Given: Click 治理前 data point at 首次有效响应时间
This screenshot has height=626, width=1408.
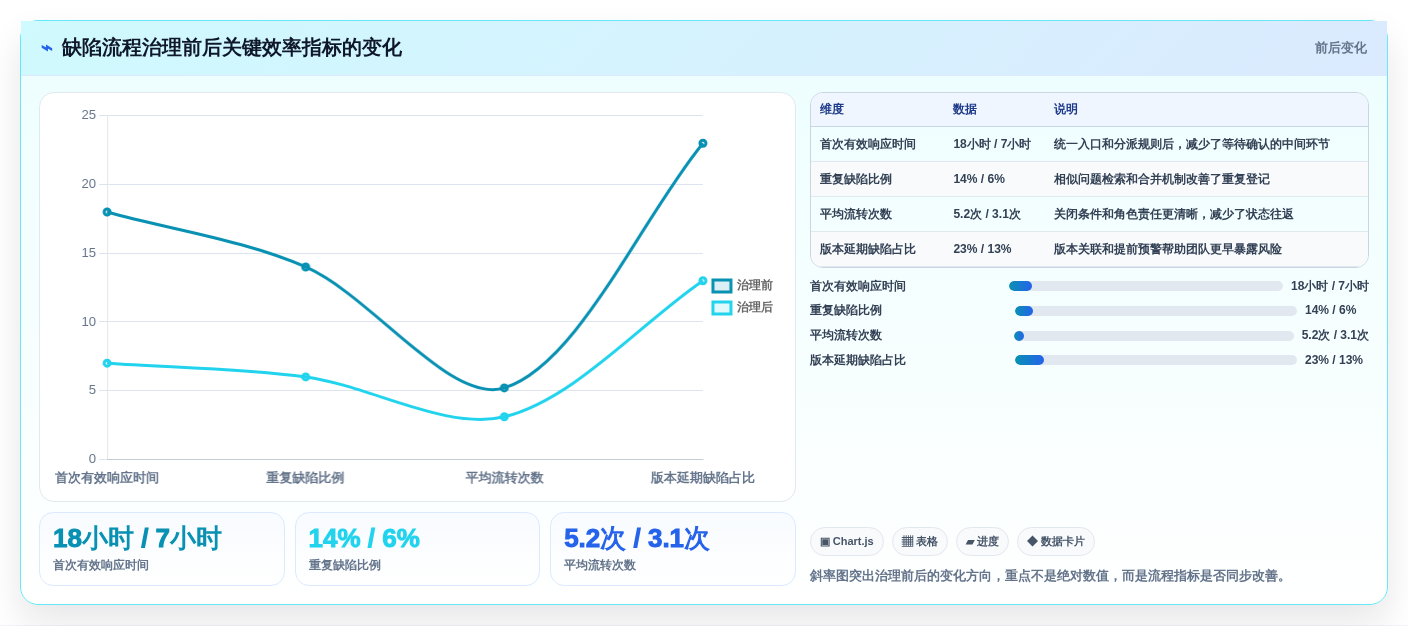Looking at the screenshot, I should point(107,212).
